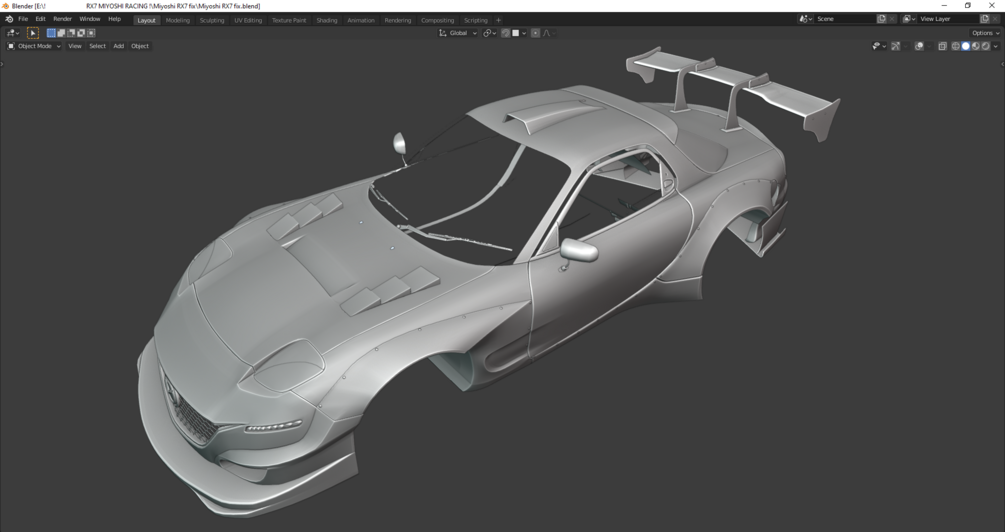Open the editor type dropdown
The height and width of the screenshot is (532, 1005).
[13, 33]
